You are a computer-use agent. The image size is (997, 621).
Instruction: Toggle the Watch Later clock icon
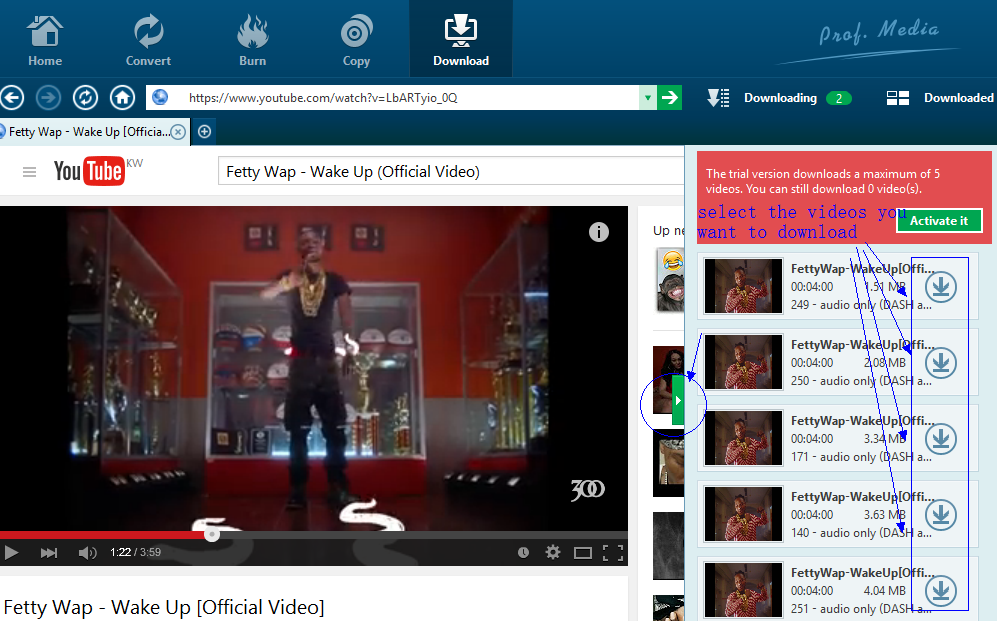tap(523, 552)
